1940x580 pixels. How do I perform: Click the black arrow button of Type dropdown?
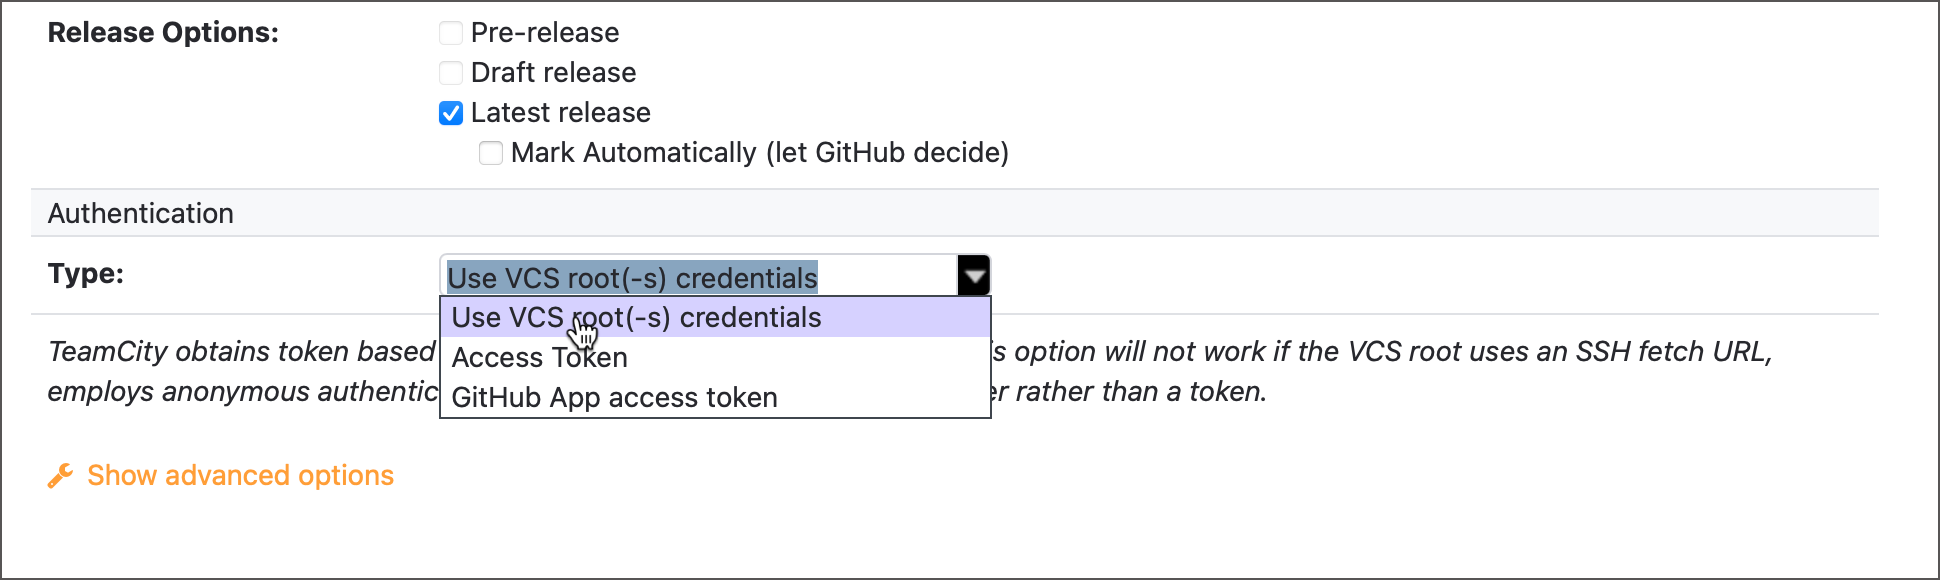pyautogui.click(x=973, y=276)
